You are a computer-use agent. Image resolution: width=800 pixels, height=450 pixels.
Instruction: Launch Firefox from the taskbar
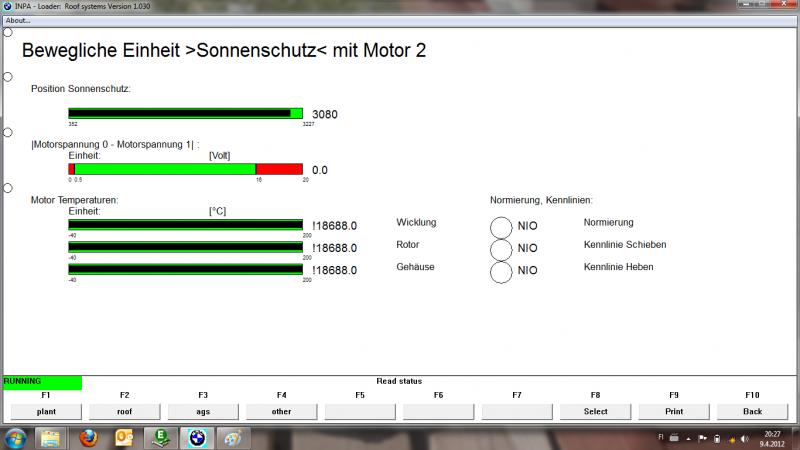click(88, 438)
